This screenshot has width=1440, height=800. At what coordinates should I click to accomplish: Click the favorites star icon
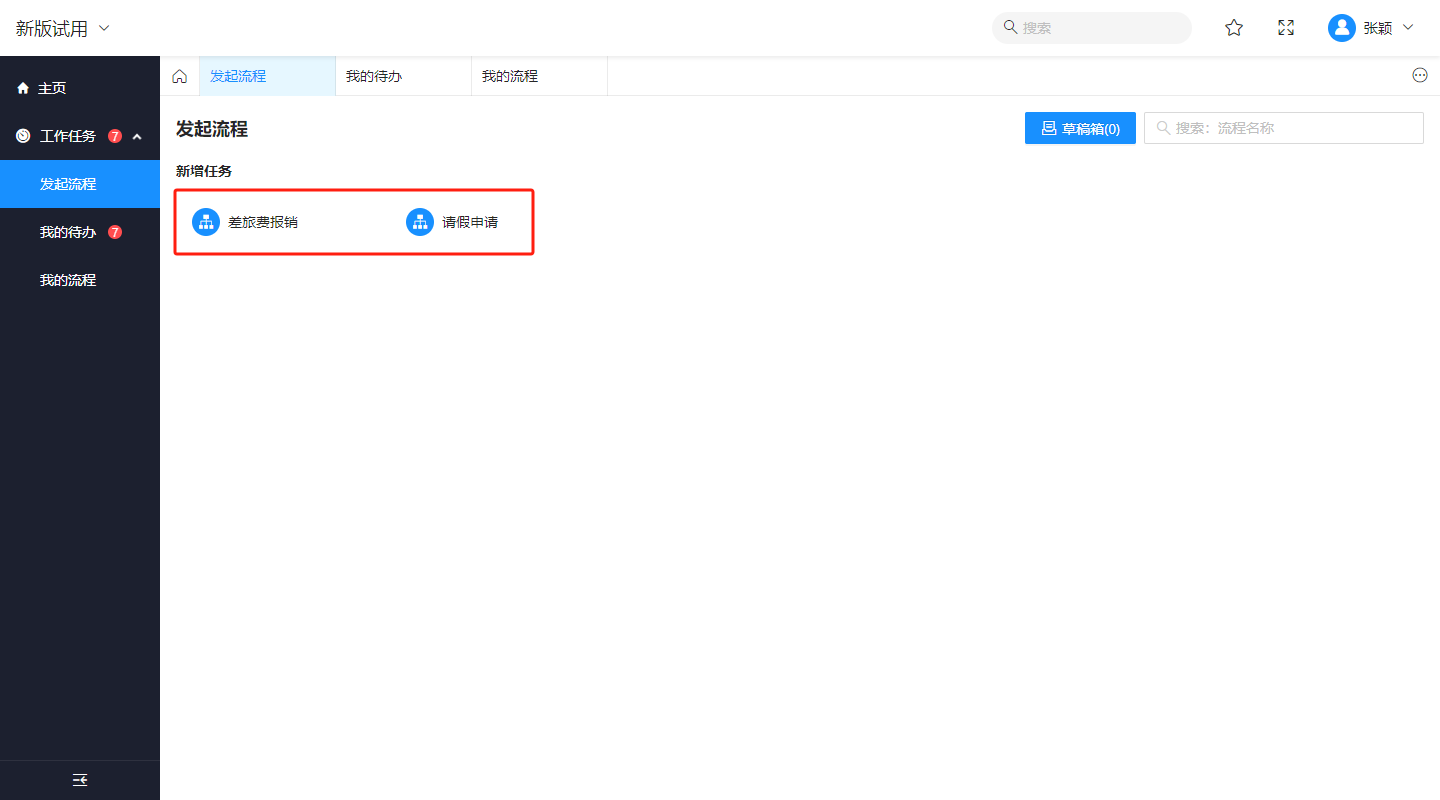pos(1234,28)
